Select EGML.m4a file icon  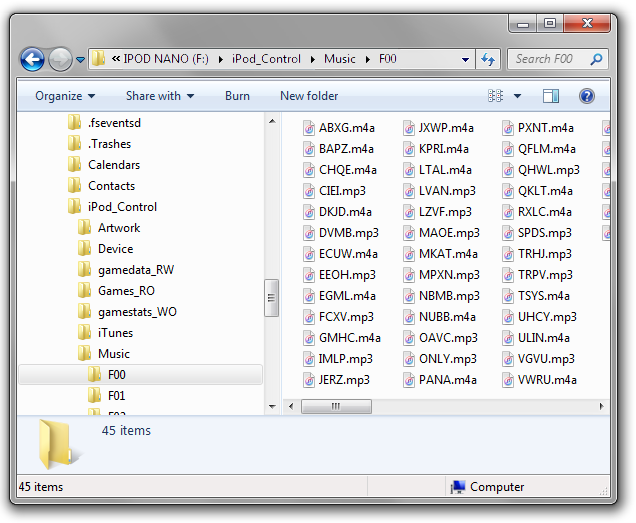[x=309, y=296]
